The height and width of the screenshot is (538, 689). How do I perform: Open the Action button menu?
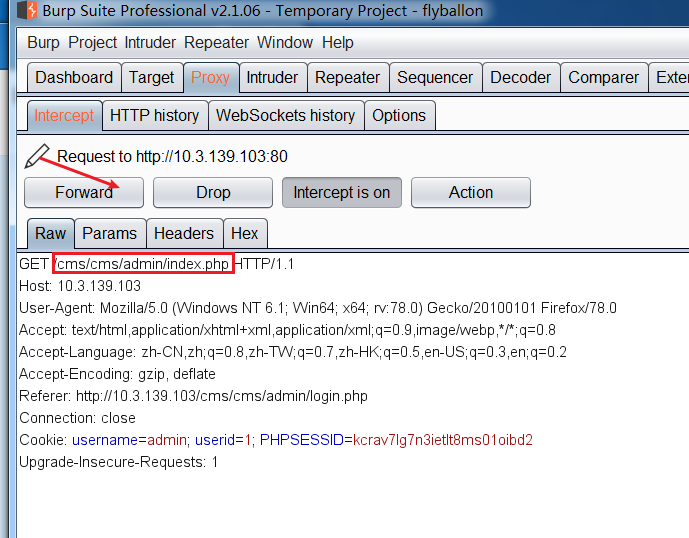471,193
